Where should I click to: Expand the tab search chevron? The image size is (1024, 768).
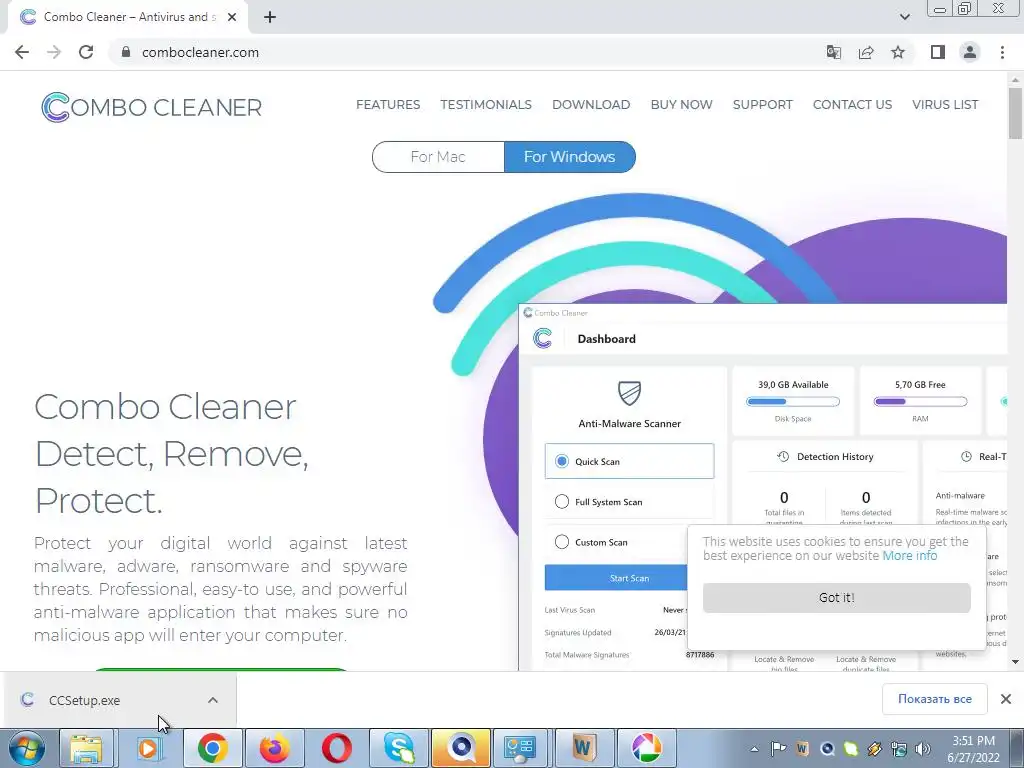(904, 17)
